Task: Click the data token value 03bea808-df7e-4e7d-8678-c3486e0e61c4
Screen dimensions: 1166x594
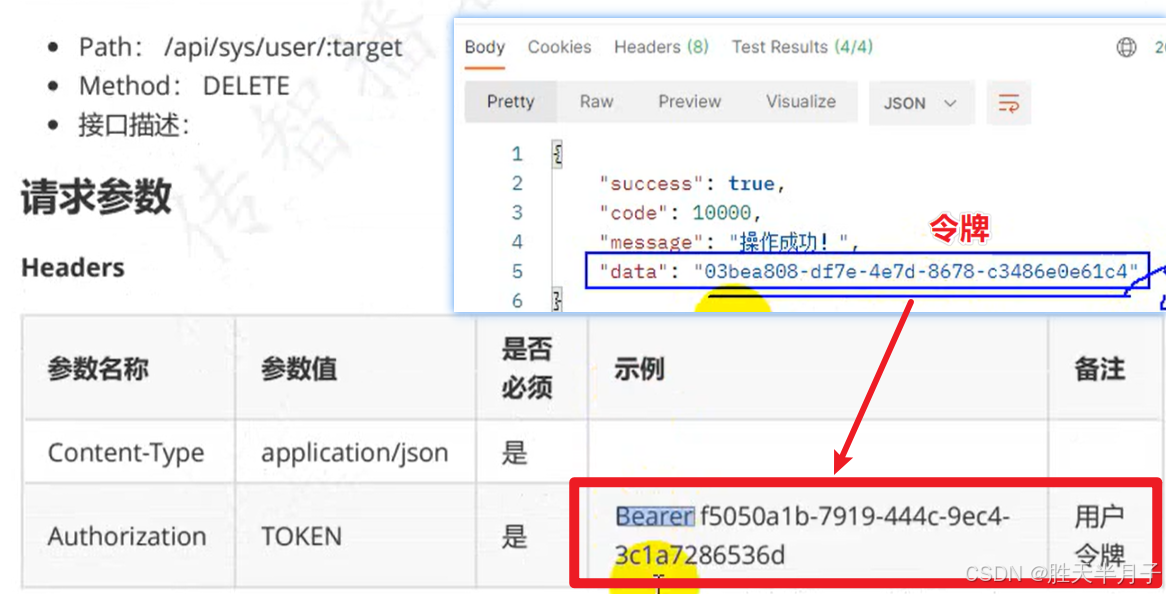Action: click(x=916, y=271)
